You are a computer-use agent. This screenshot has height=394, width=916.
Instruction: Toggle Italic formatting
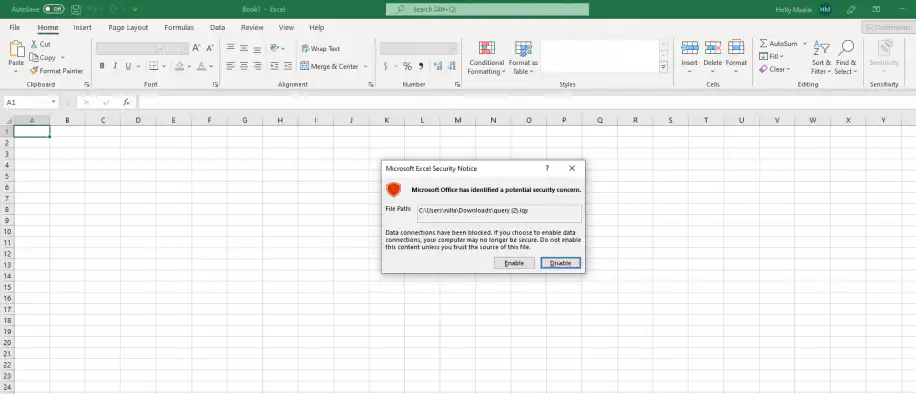pyautogui.click(x=115, y=66)
